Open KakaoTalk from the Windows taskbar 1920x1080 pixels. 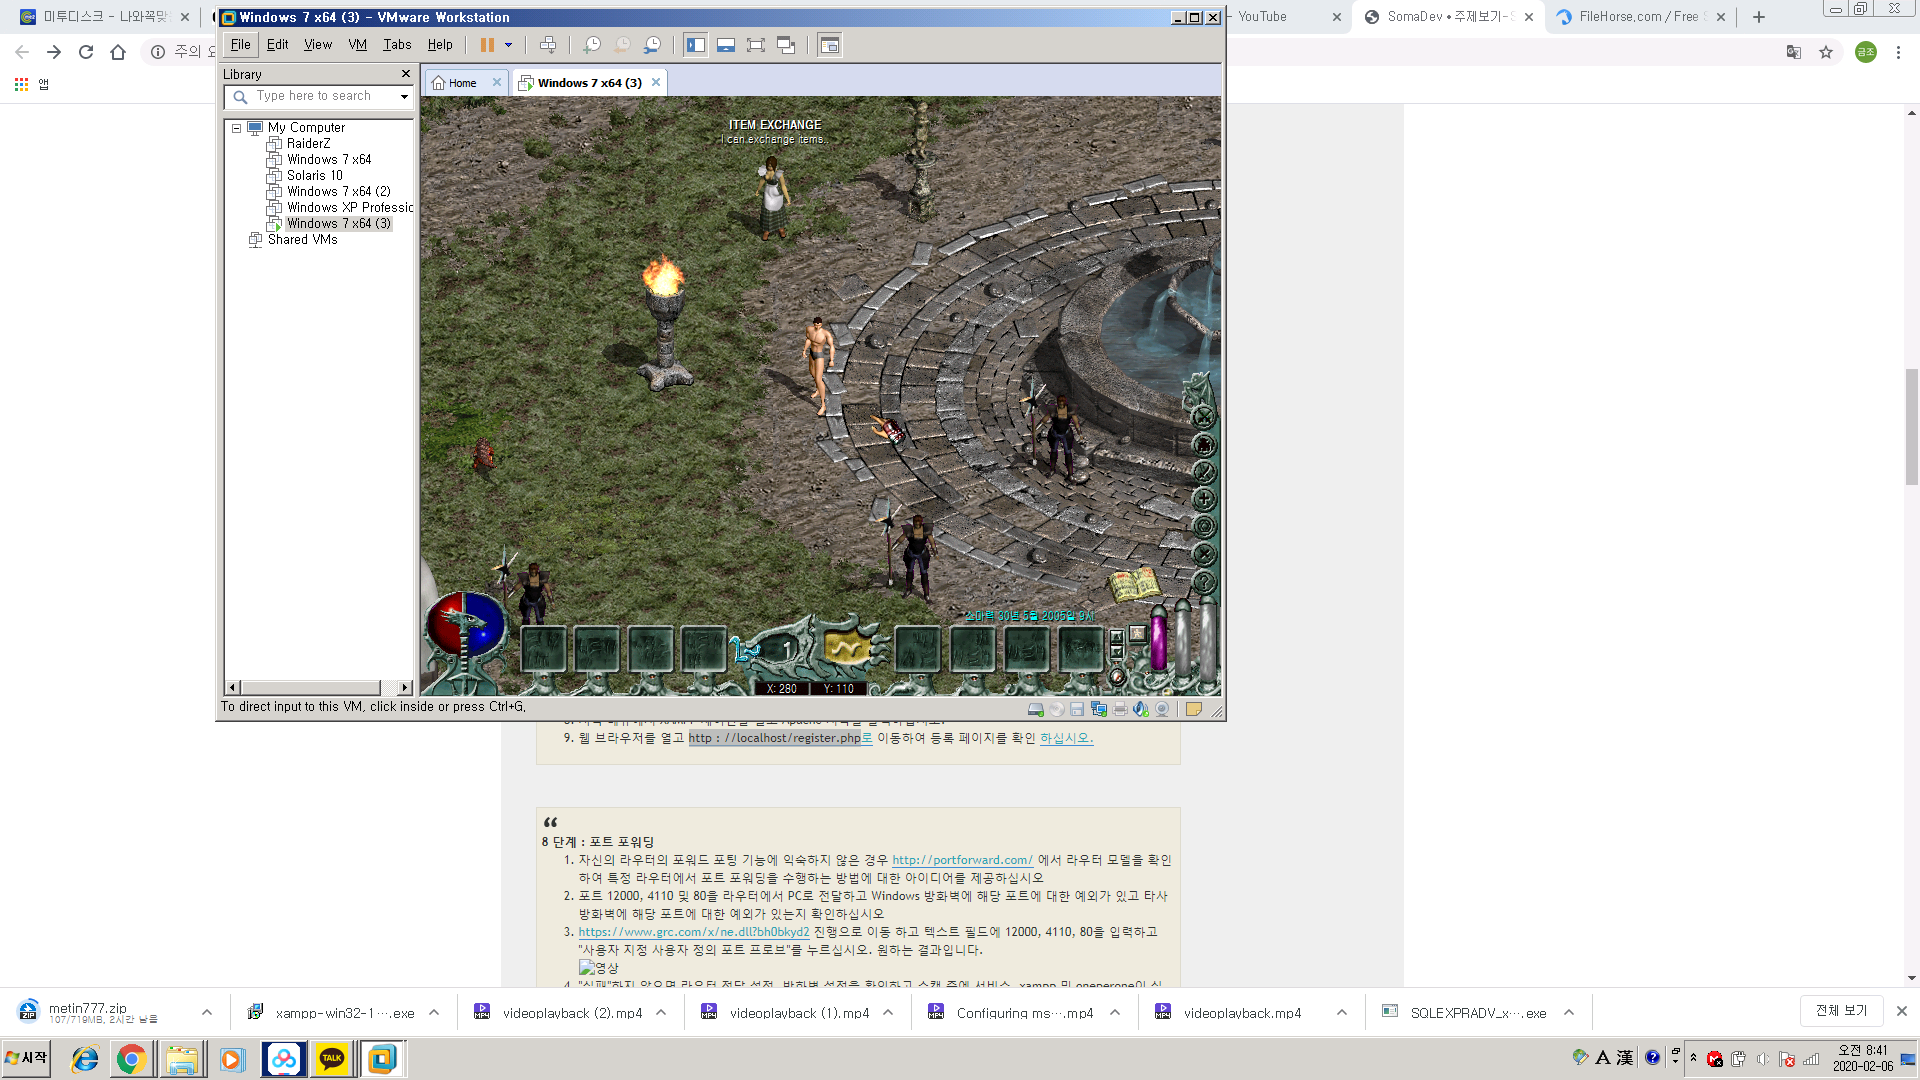coord(332,1059)
